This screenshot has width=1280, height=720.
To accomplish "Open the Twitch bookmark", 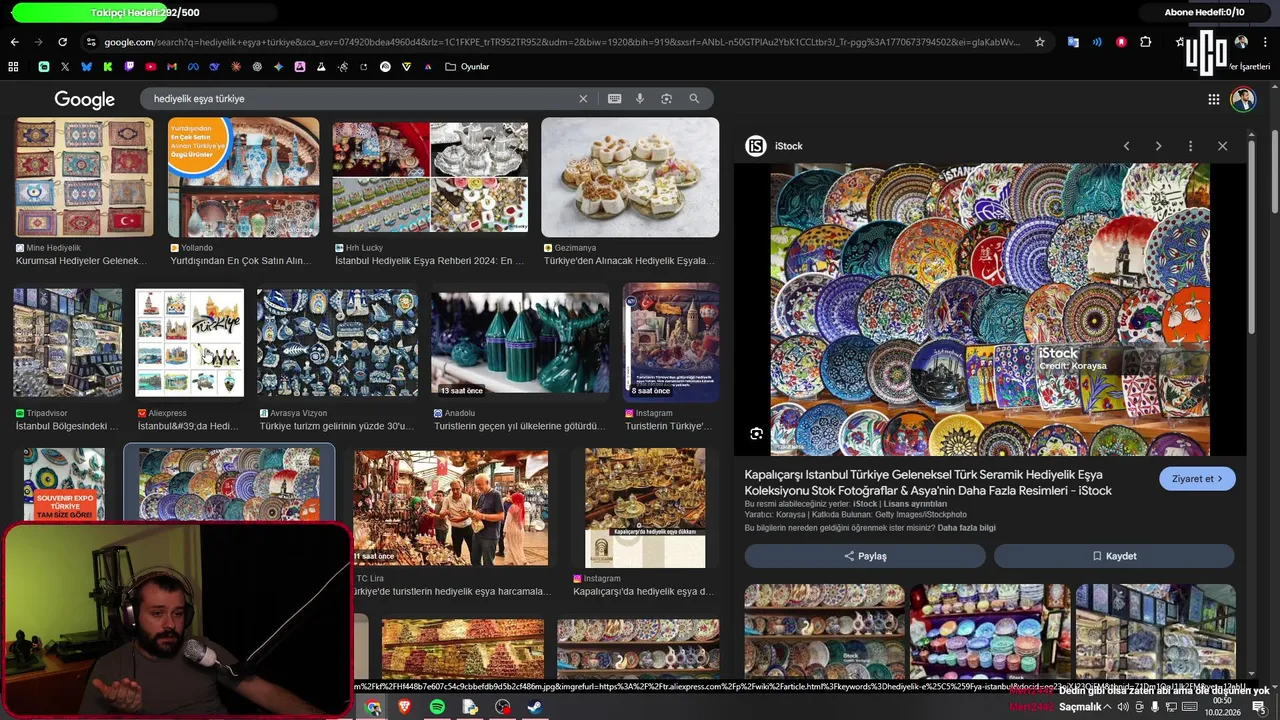I will (129, 67).
